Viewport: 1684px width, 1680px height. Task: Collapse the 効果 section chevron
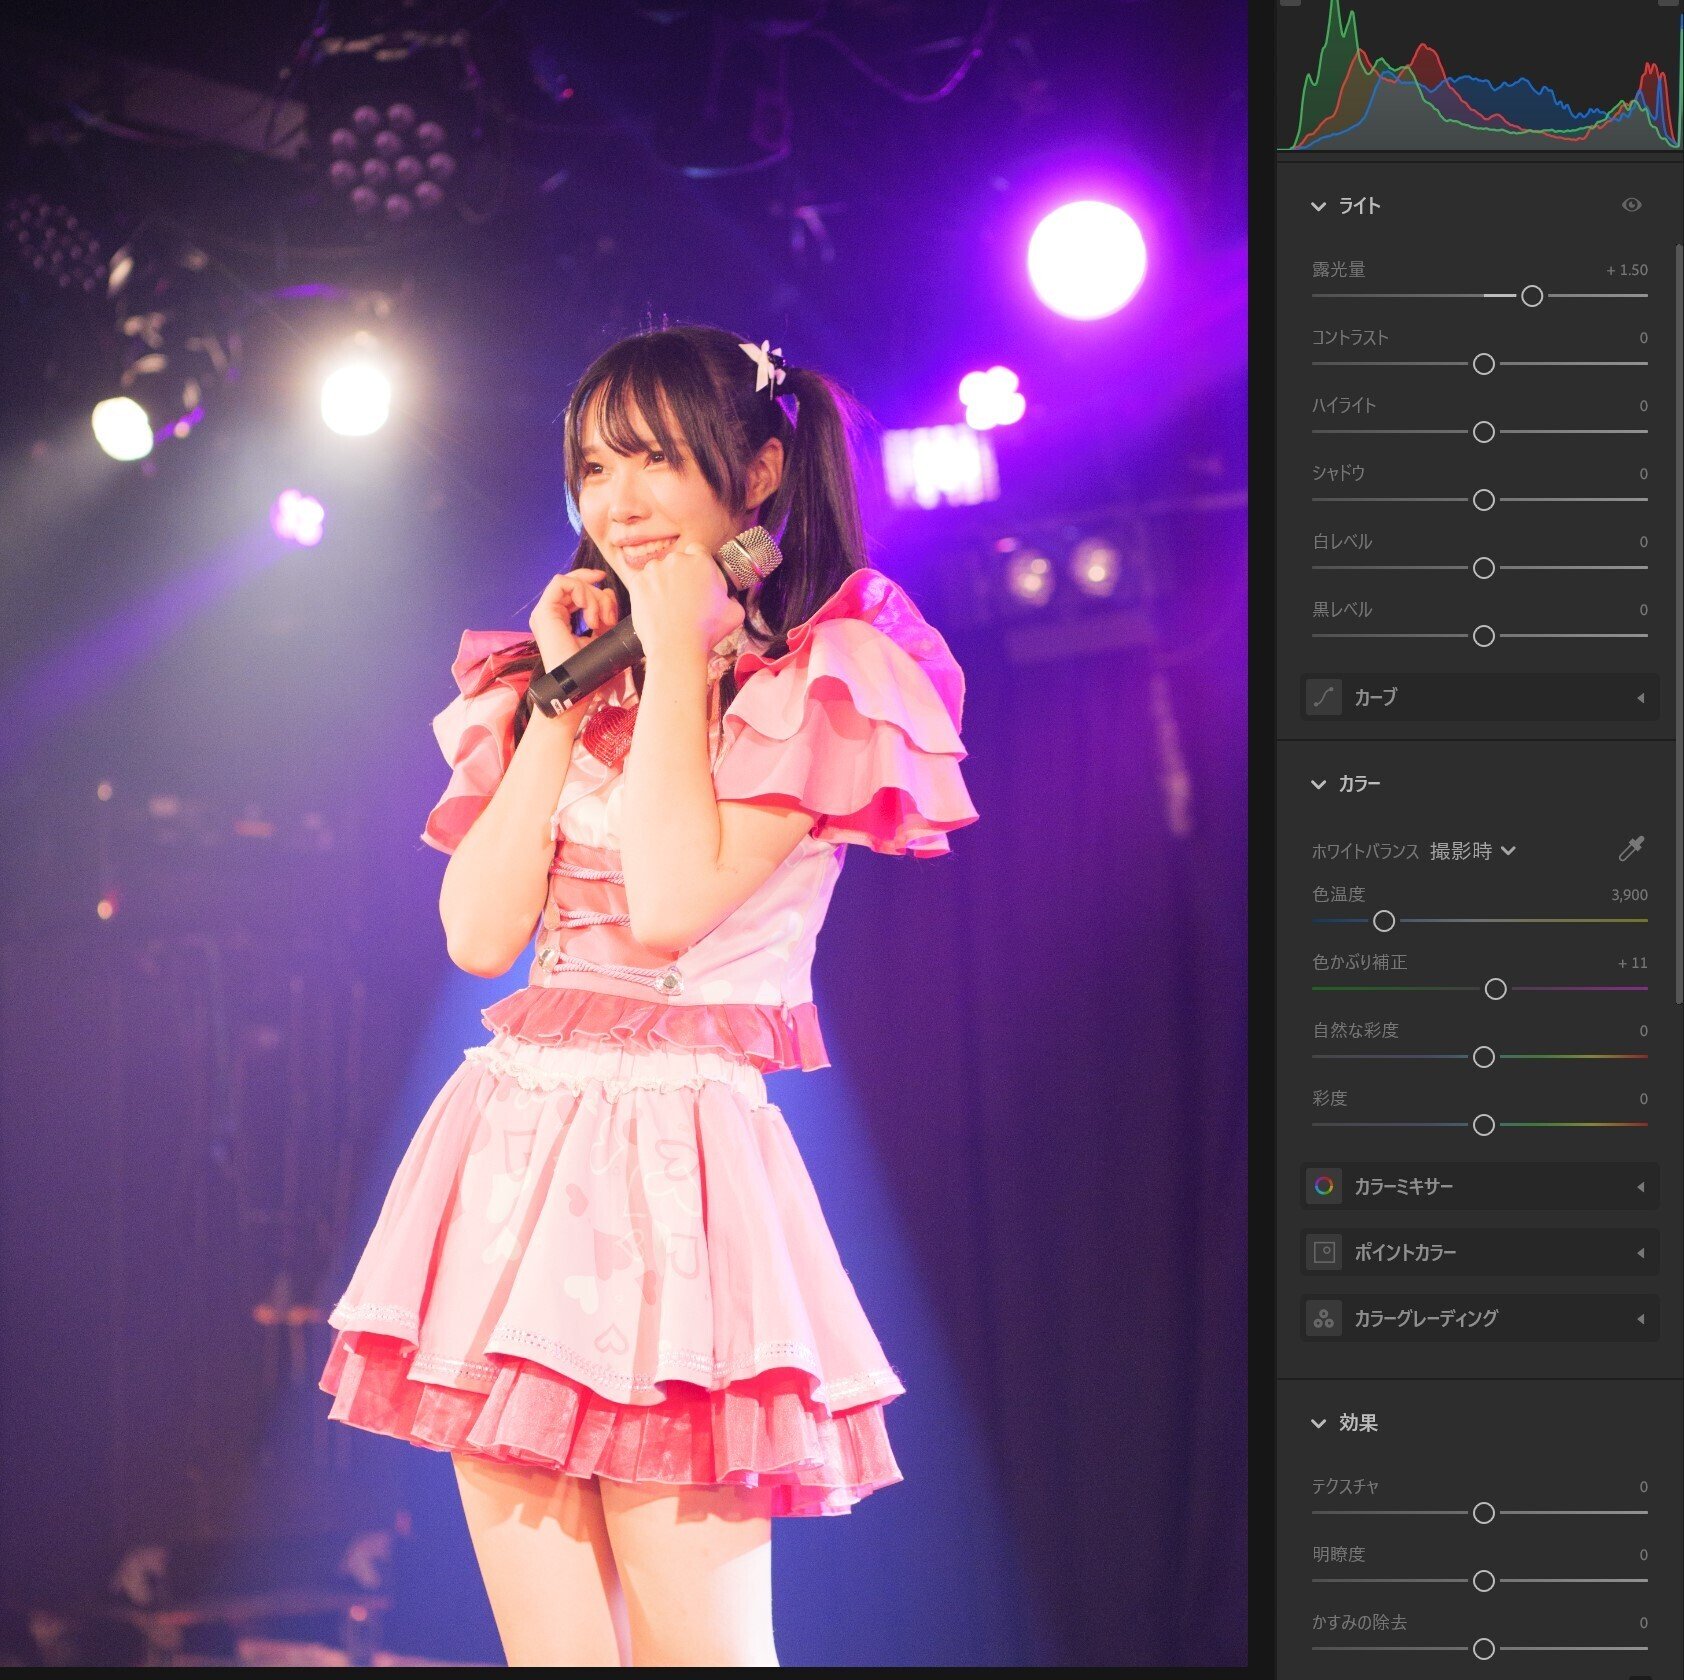pos(1318,1423)
